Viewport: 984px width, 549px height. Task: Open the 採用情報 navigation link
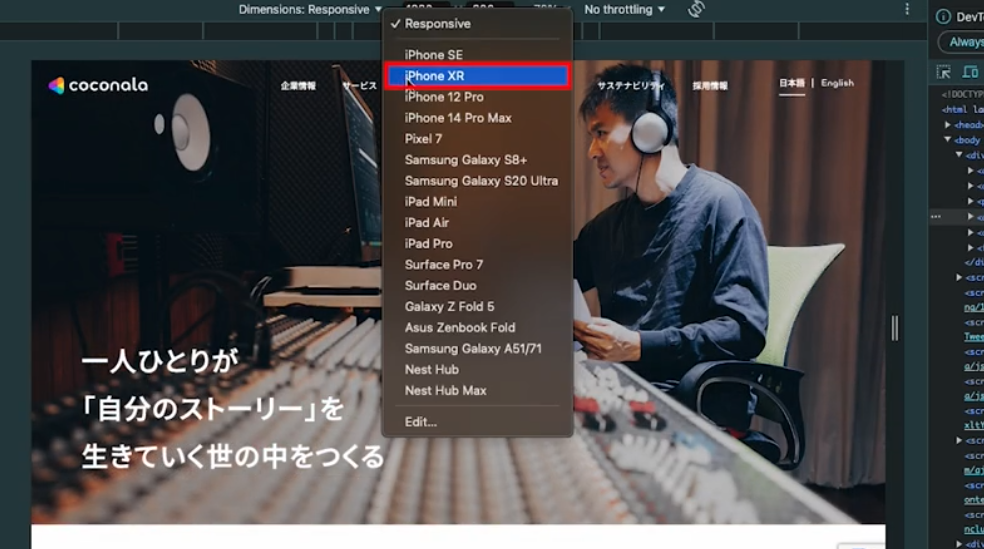(710, 86)
